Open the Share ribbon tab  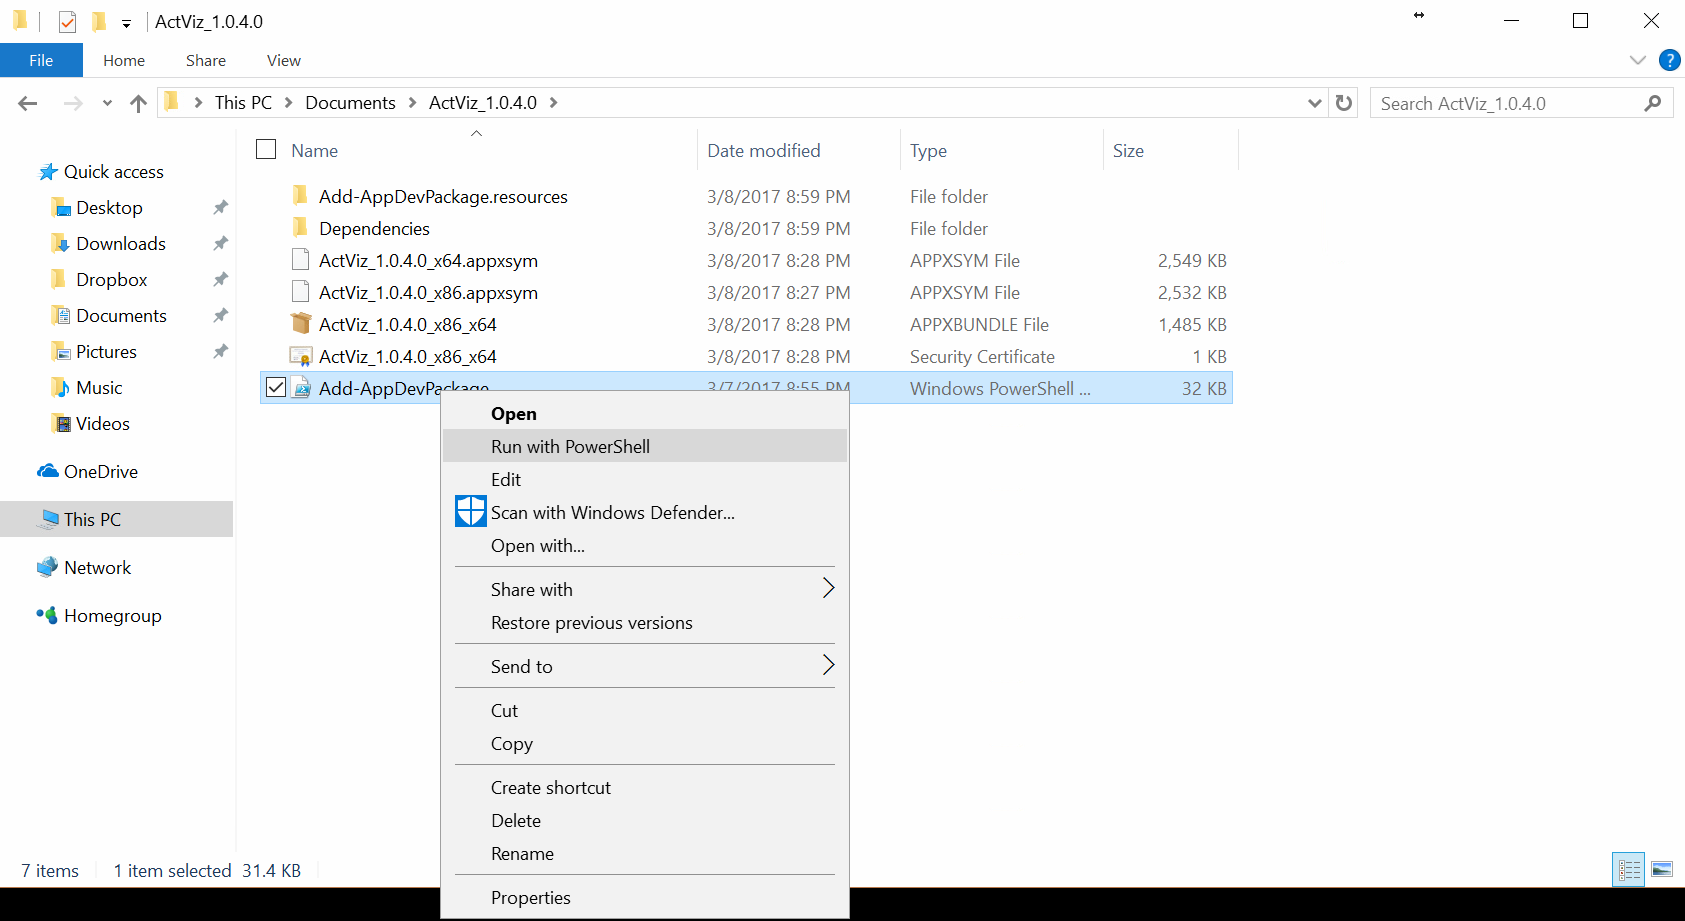[x=206, y=60]
